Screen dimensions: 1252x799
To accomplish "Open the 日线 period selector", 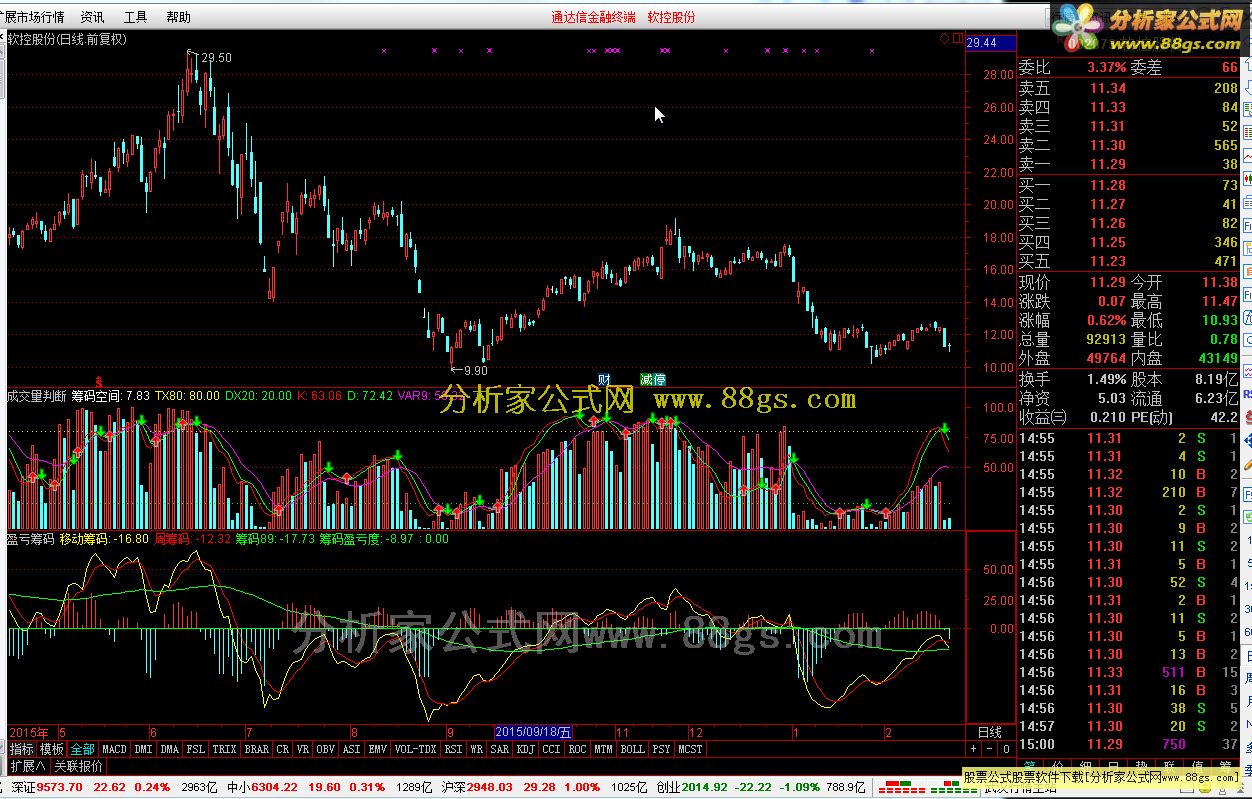I will click(x=989, y=733).
